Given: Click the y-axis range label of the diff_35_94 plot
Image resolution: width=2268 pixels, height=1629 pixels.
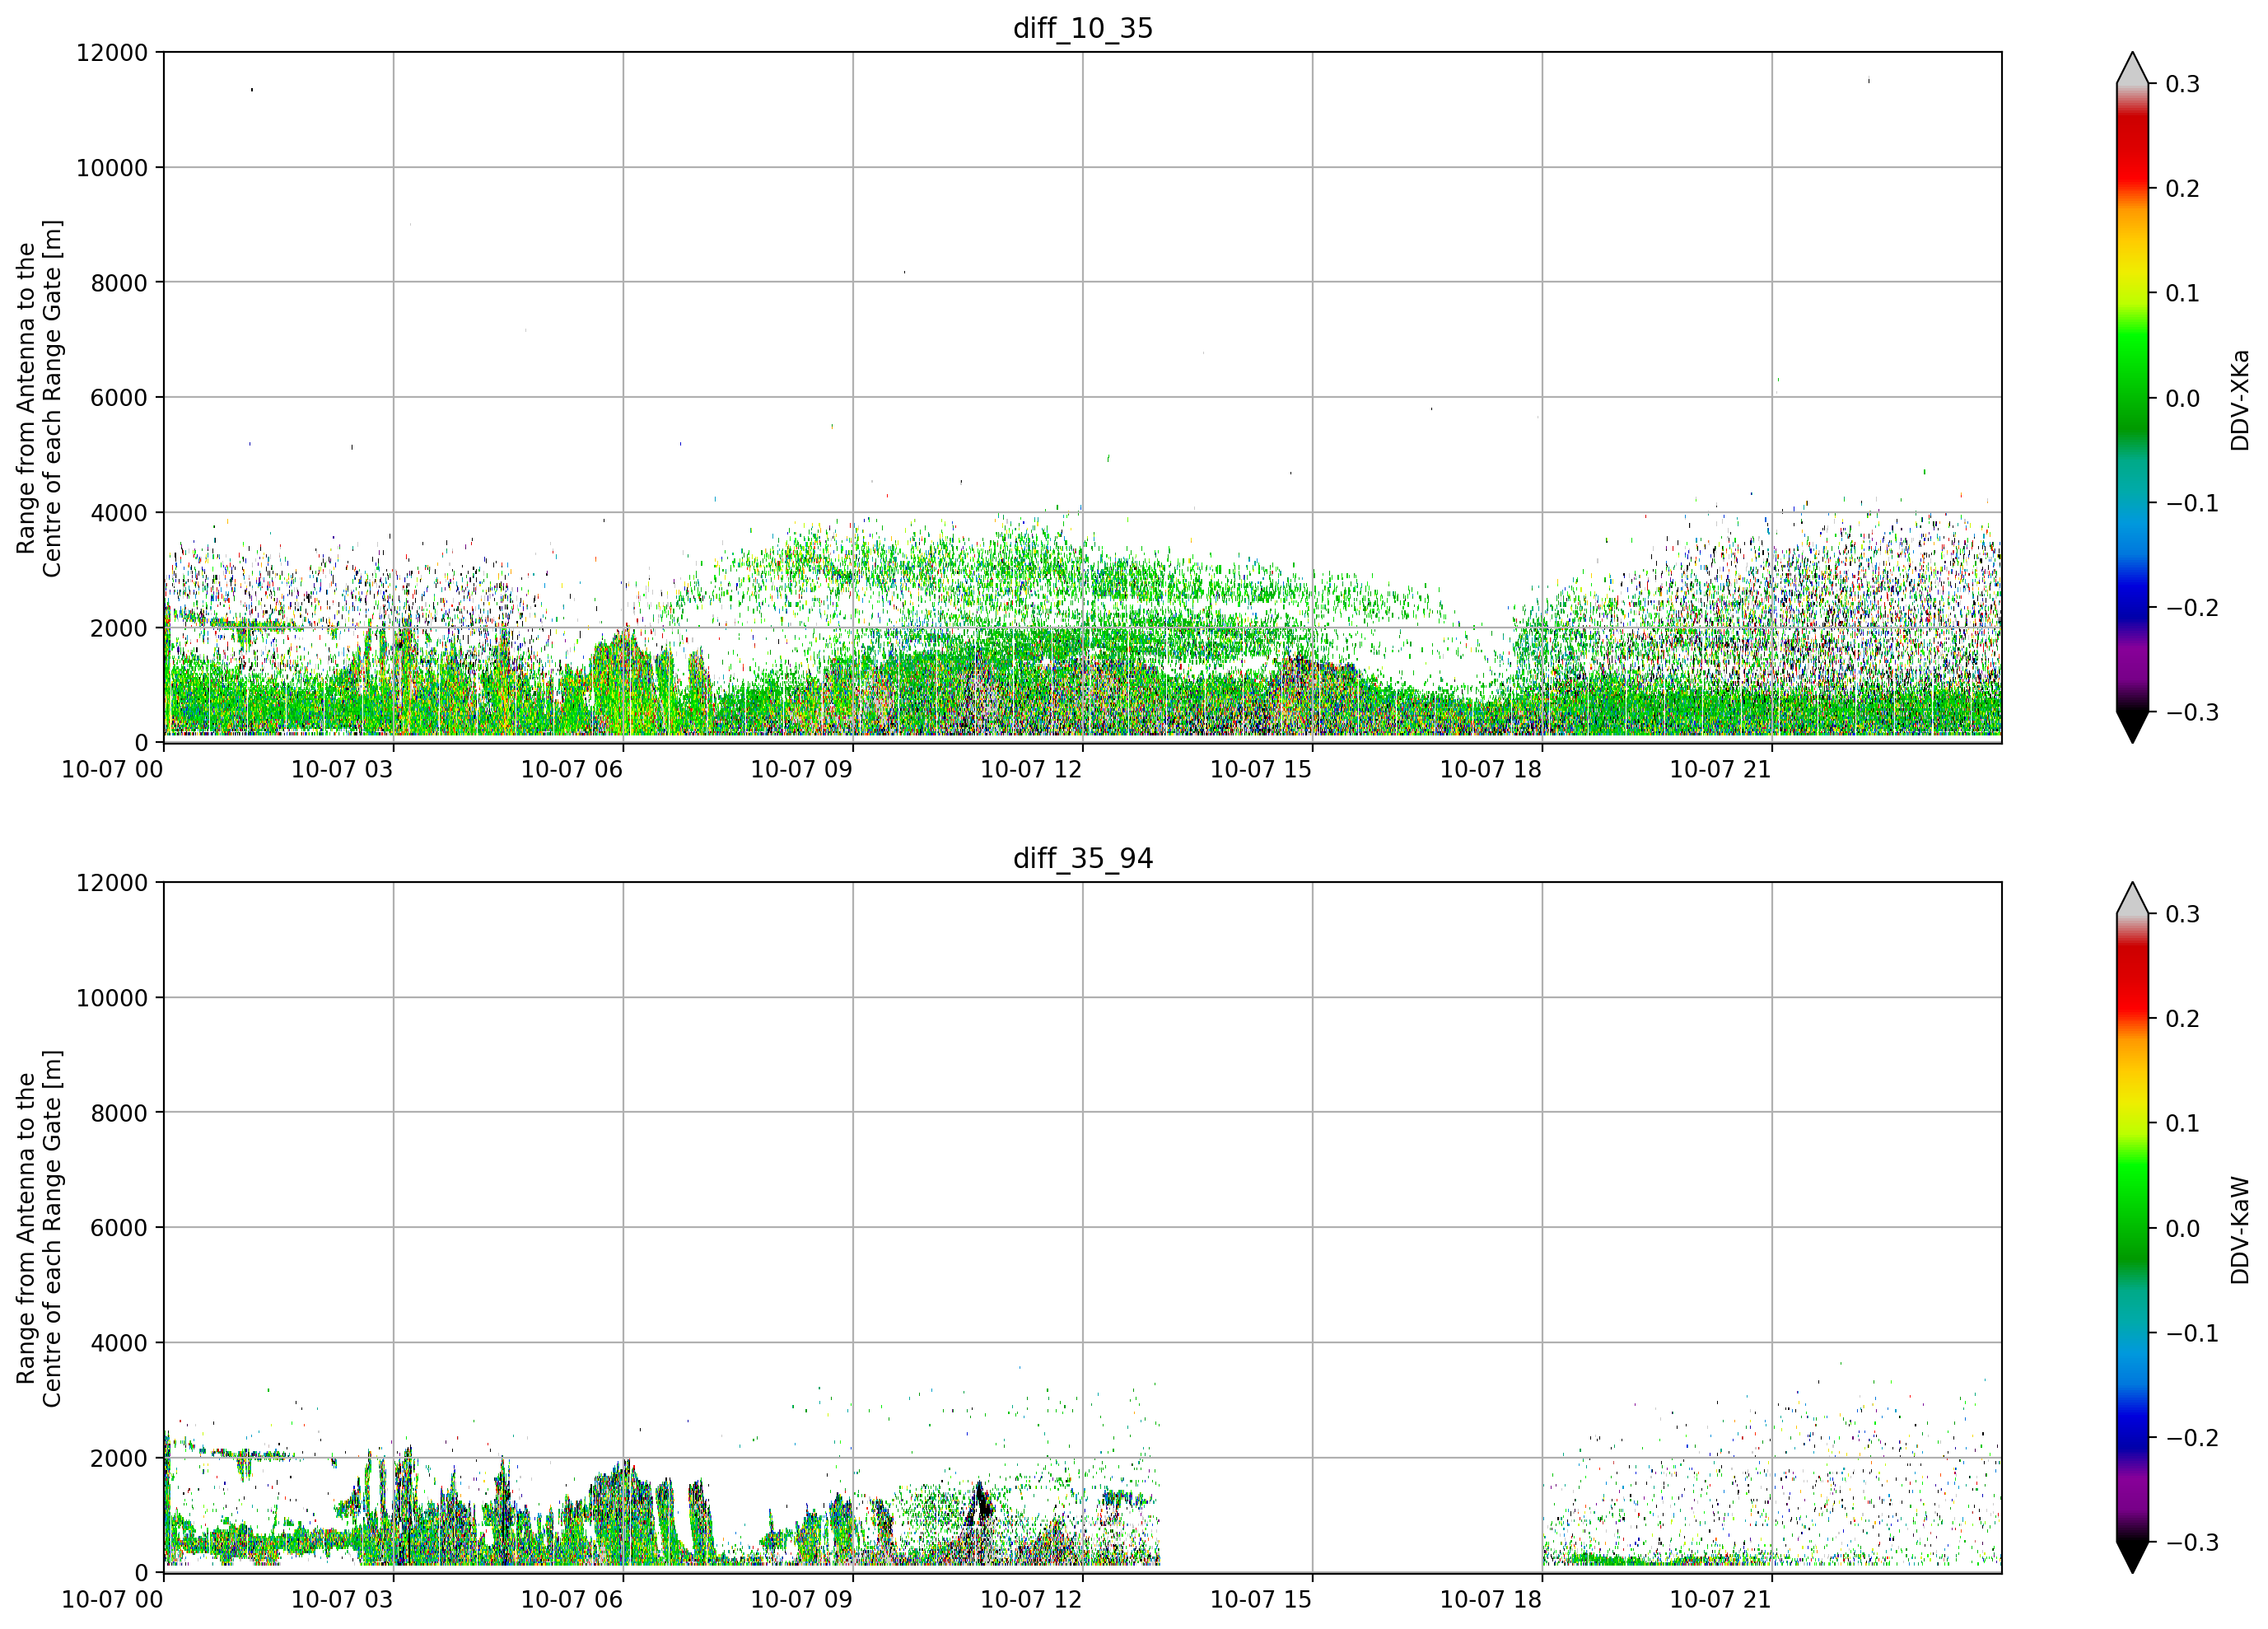Looking at the screenshot, I should [39, 1228].
